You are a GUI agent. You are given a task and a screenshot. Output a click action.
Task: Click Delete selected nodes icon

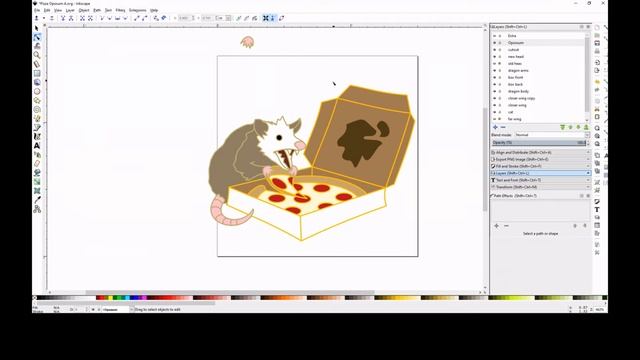(x=52, y=18)
